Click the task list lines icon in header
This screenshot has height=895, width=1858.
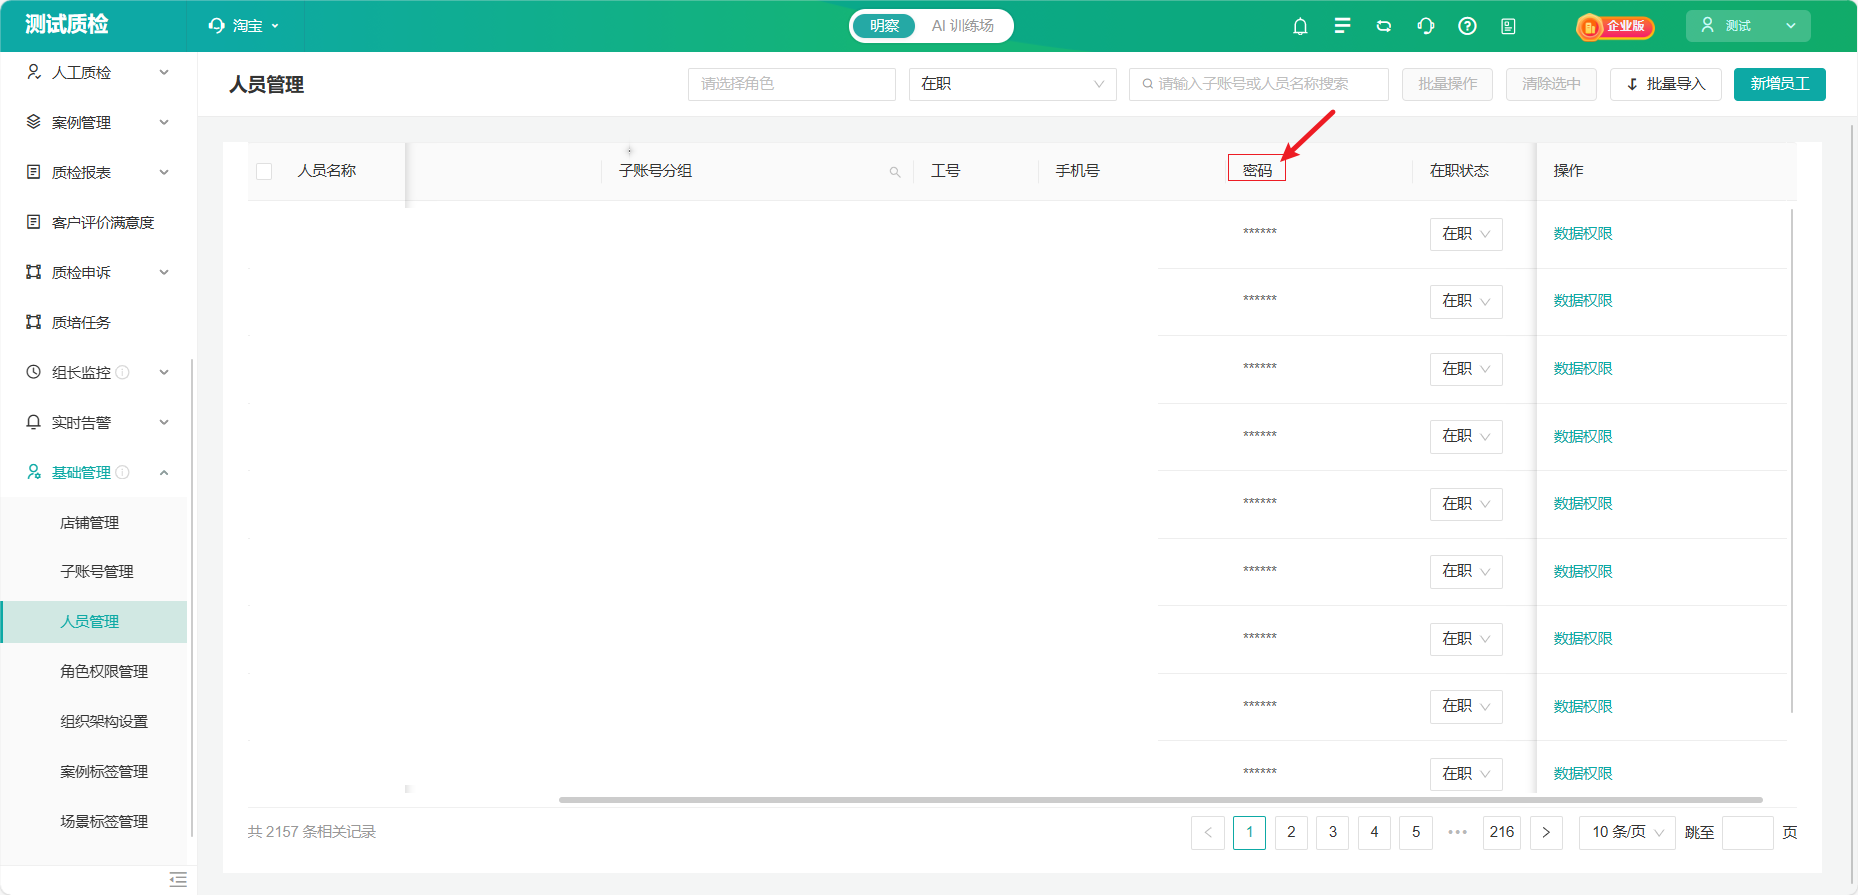tap(1342, 26)
